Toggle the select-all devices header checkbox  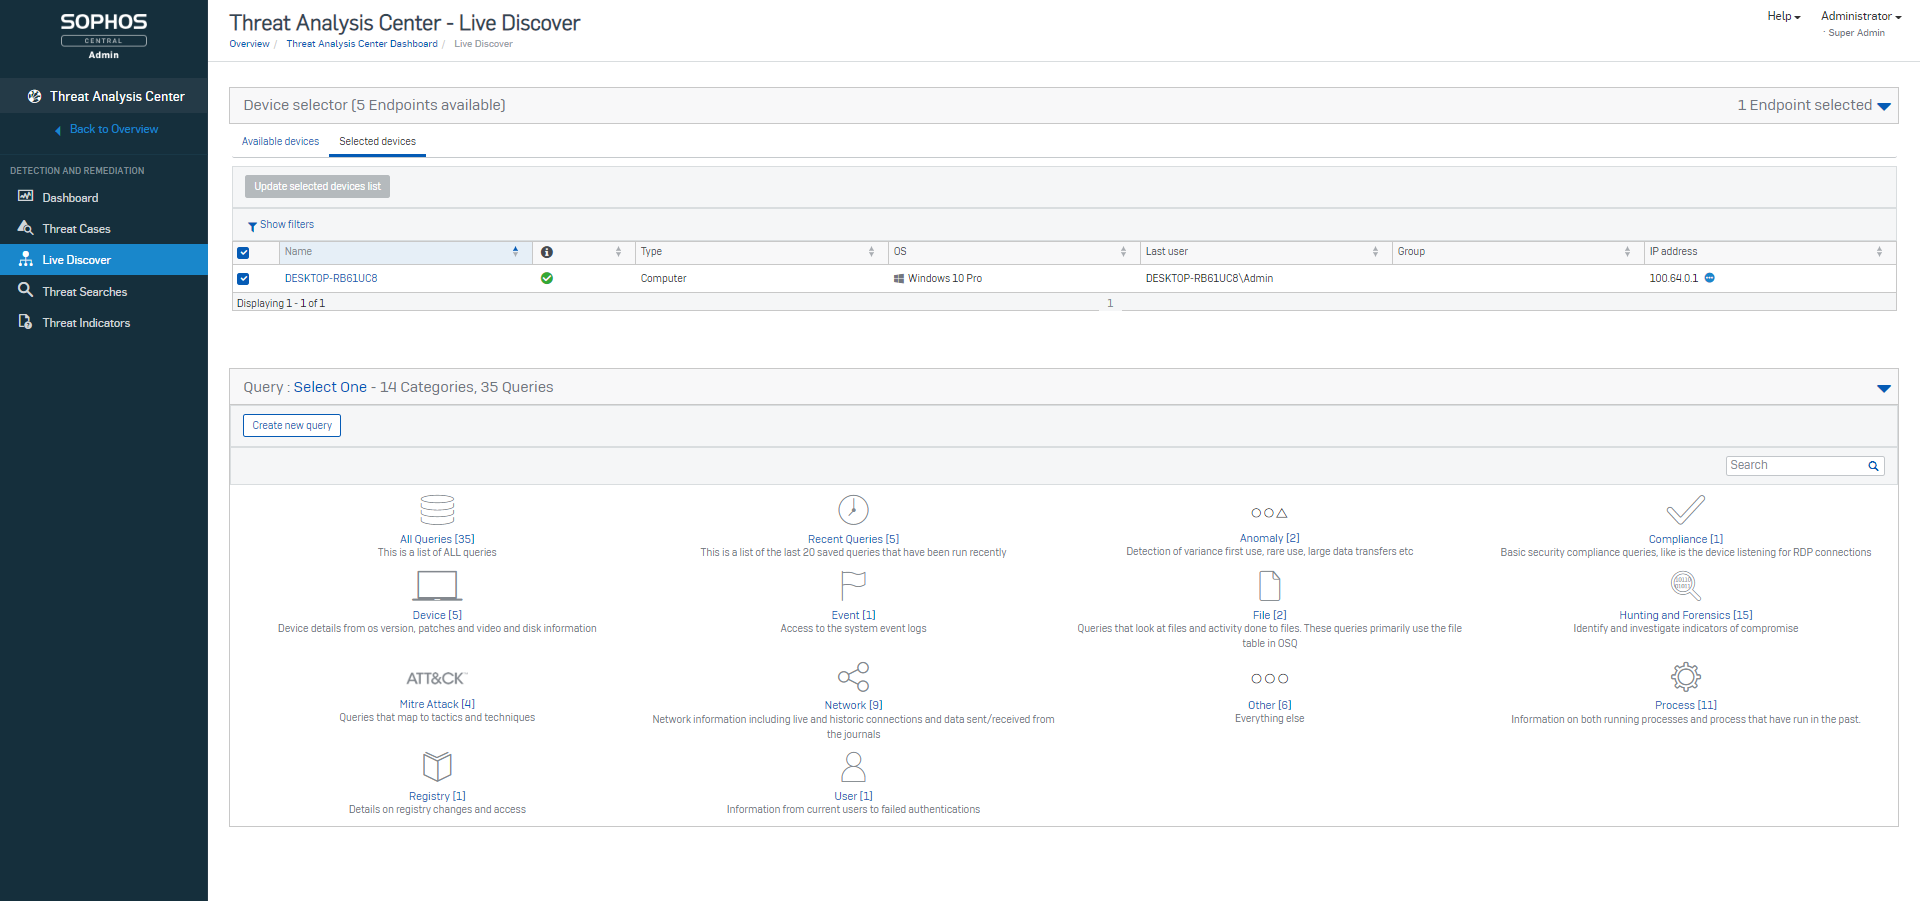coord(243,252)
